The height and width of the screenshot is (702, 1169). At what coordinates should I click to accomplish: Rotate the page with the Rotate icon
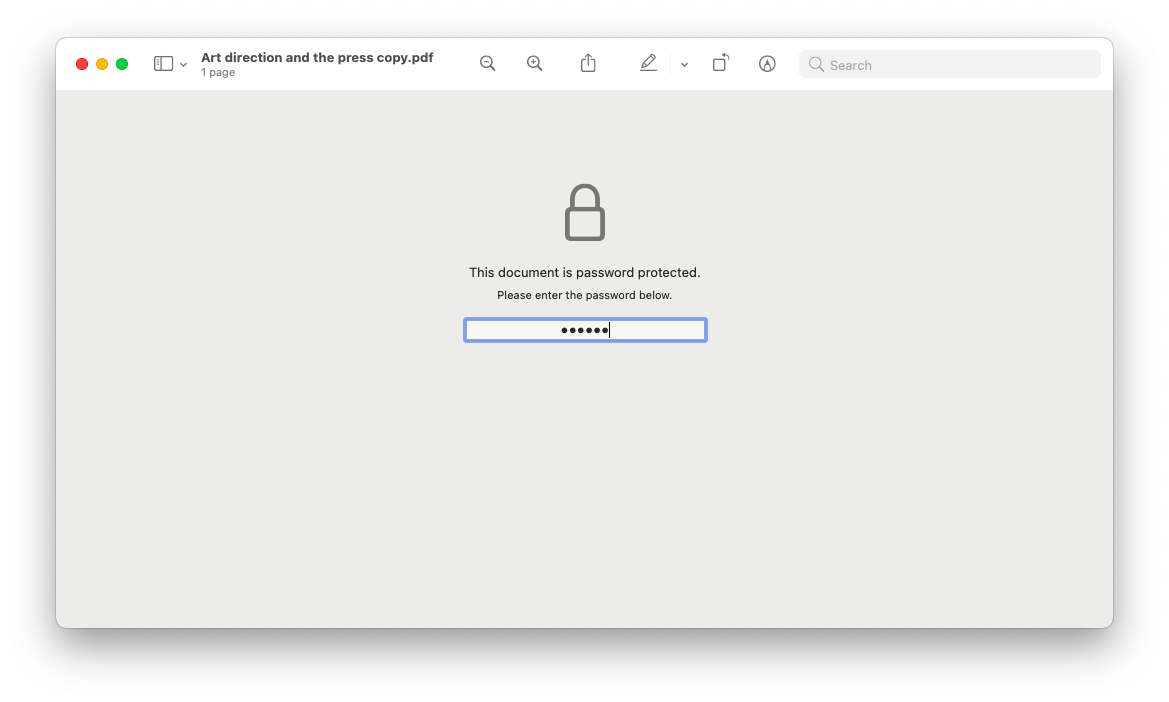coord(720,63)
